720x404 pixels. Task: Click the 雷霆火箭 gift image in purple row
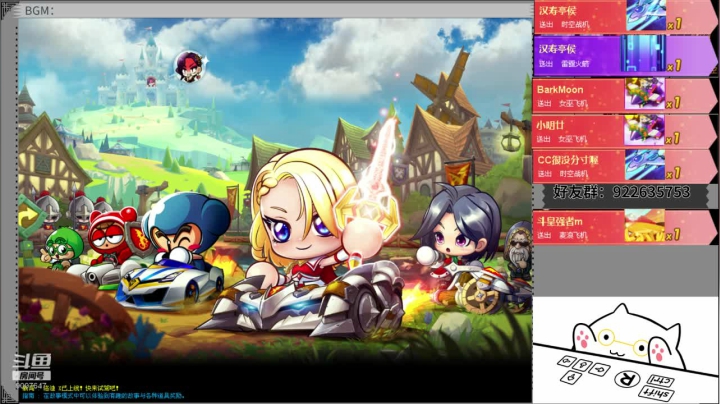coord(643,54)
